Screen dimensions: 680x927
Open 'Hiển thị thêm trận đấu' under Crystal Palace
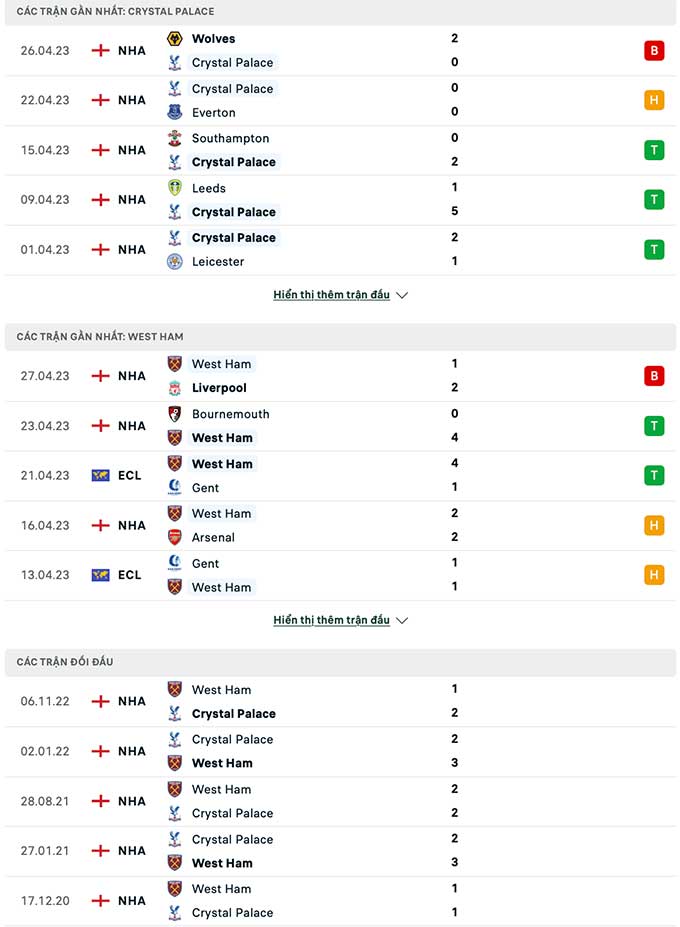[331, 294]
